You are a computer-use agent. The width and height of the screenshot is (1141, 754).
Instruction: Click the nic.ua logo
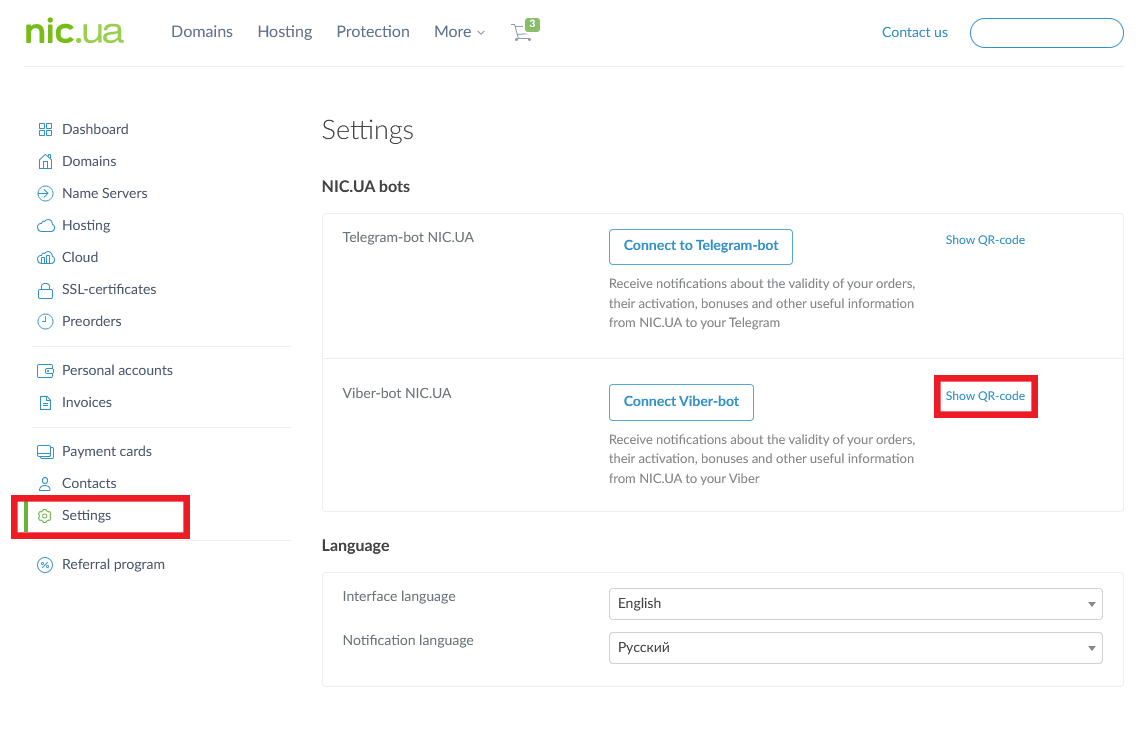[x=75, y=32]
